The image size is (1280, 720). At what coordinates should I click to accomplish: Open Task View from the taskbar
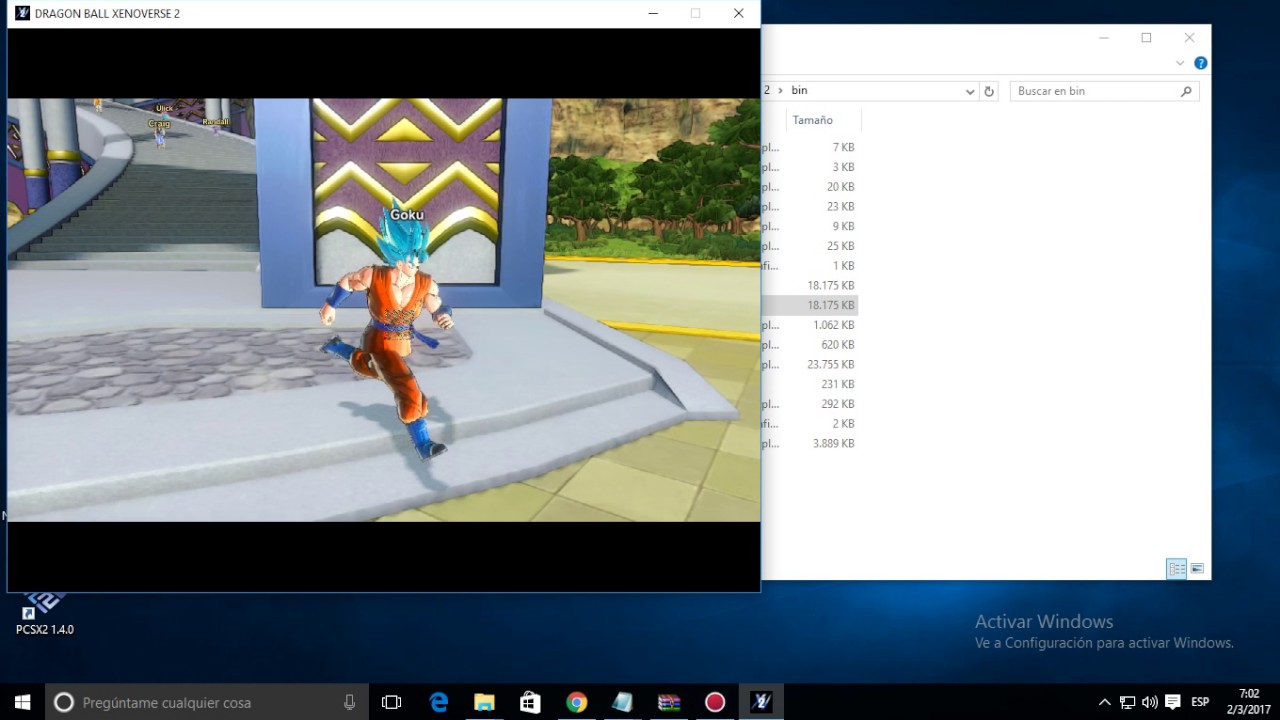click(x=392, y=702)
